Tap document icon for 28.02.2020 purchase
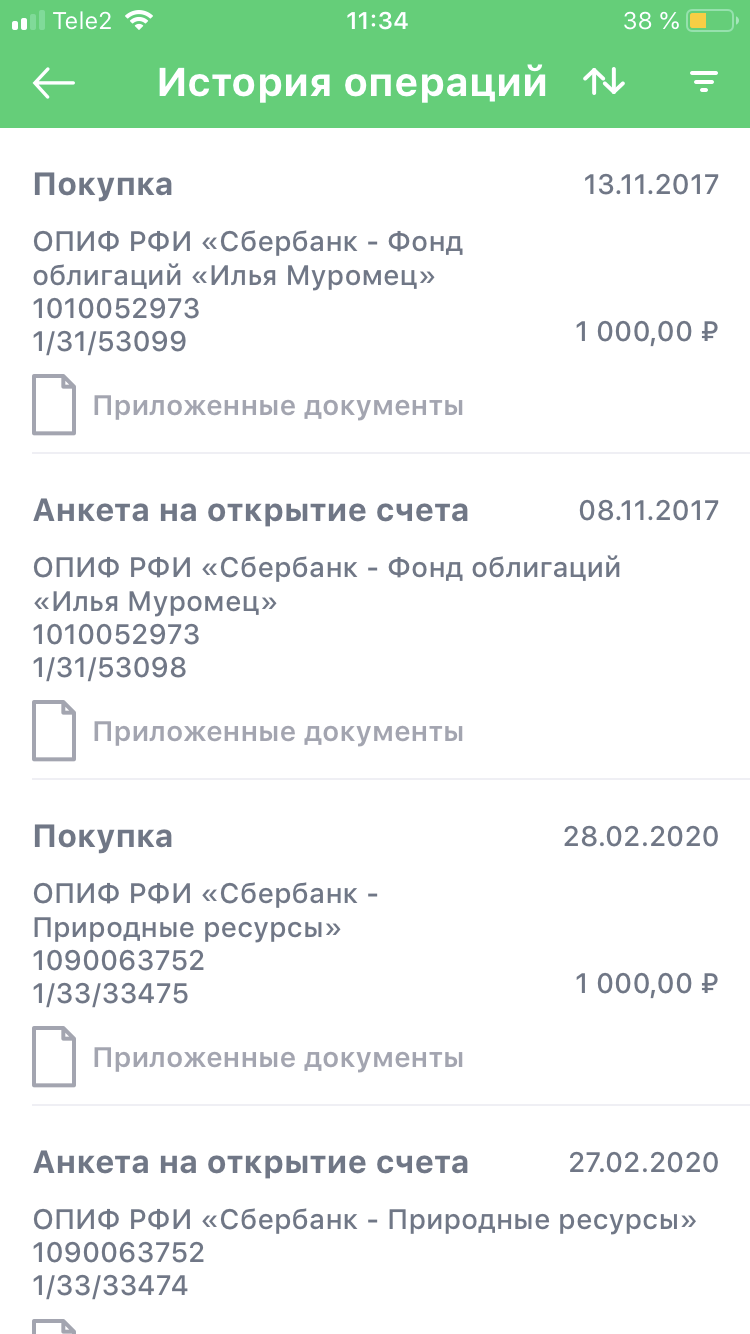The image size is (750, 1334). (54, 1057)
